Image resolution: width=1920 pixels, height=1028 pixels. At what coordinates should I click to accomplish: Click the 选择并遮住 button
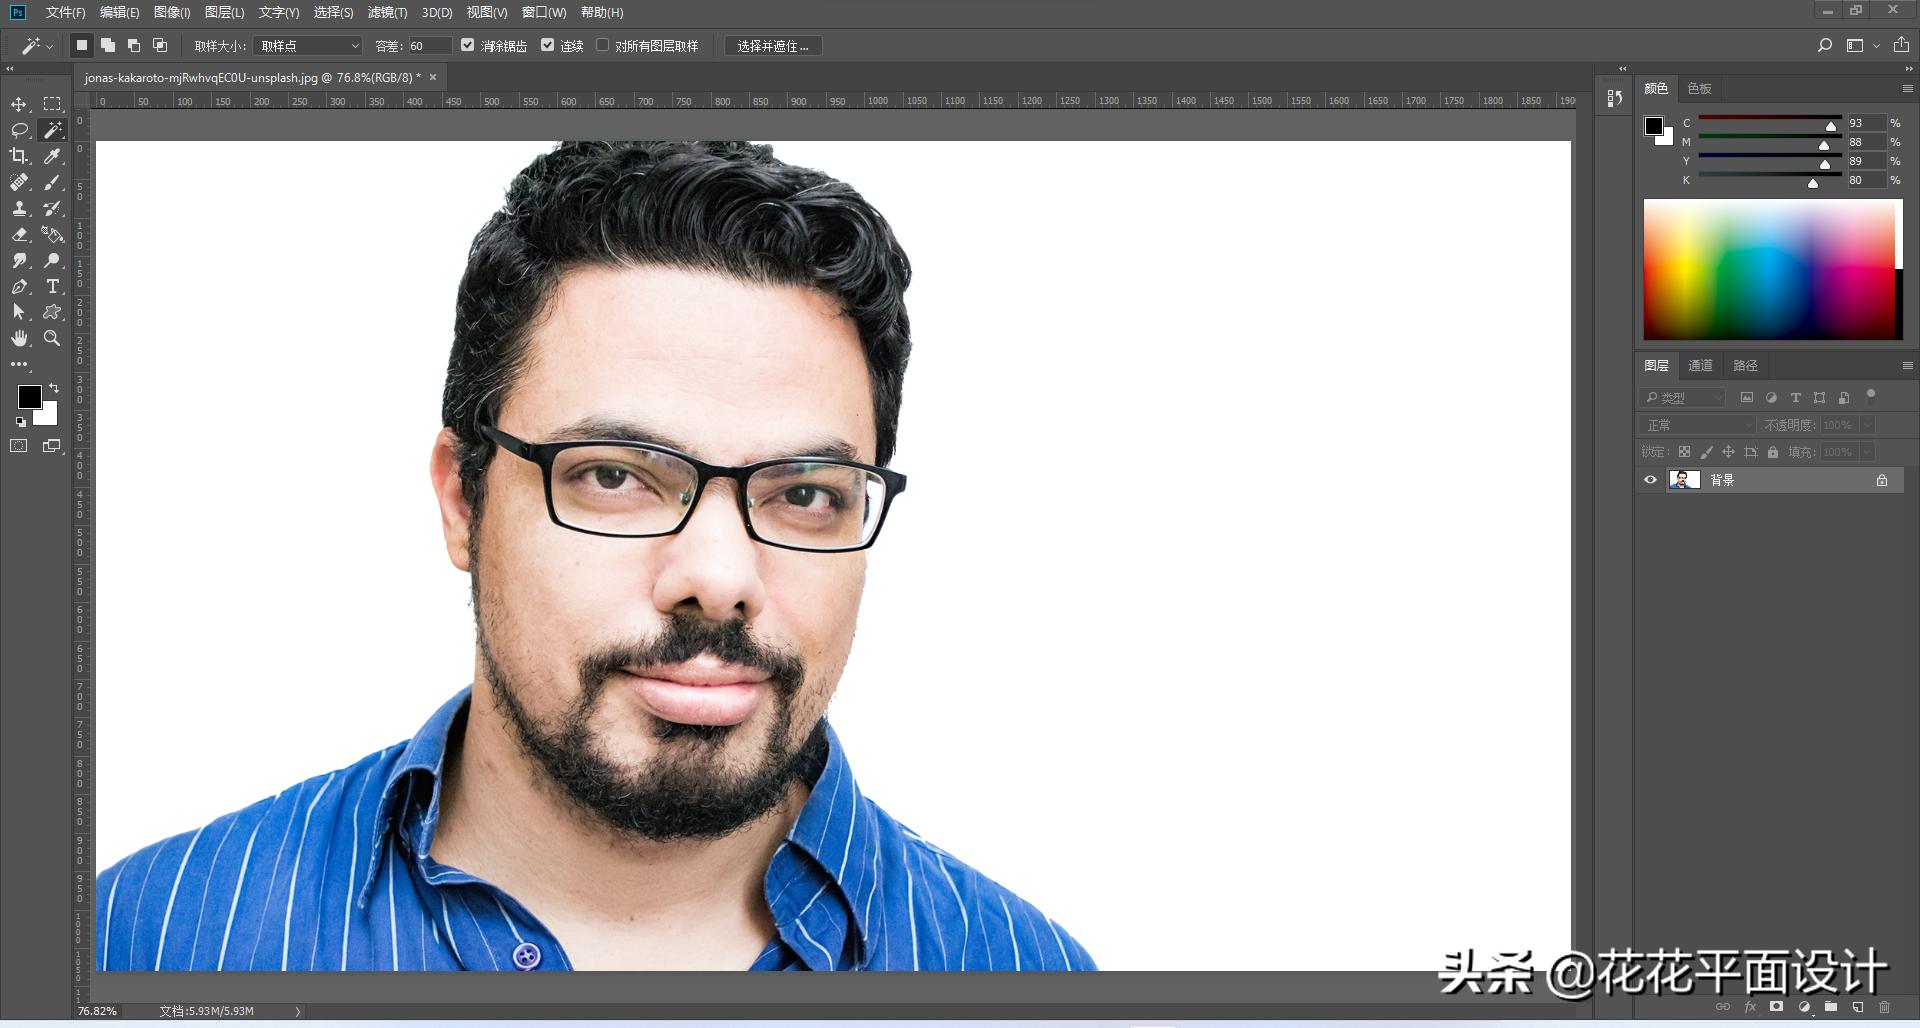(x=772, y=46)
